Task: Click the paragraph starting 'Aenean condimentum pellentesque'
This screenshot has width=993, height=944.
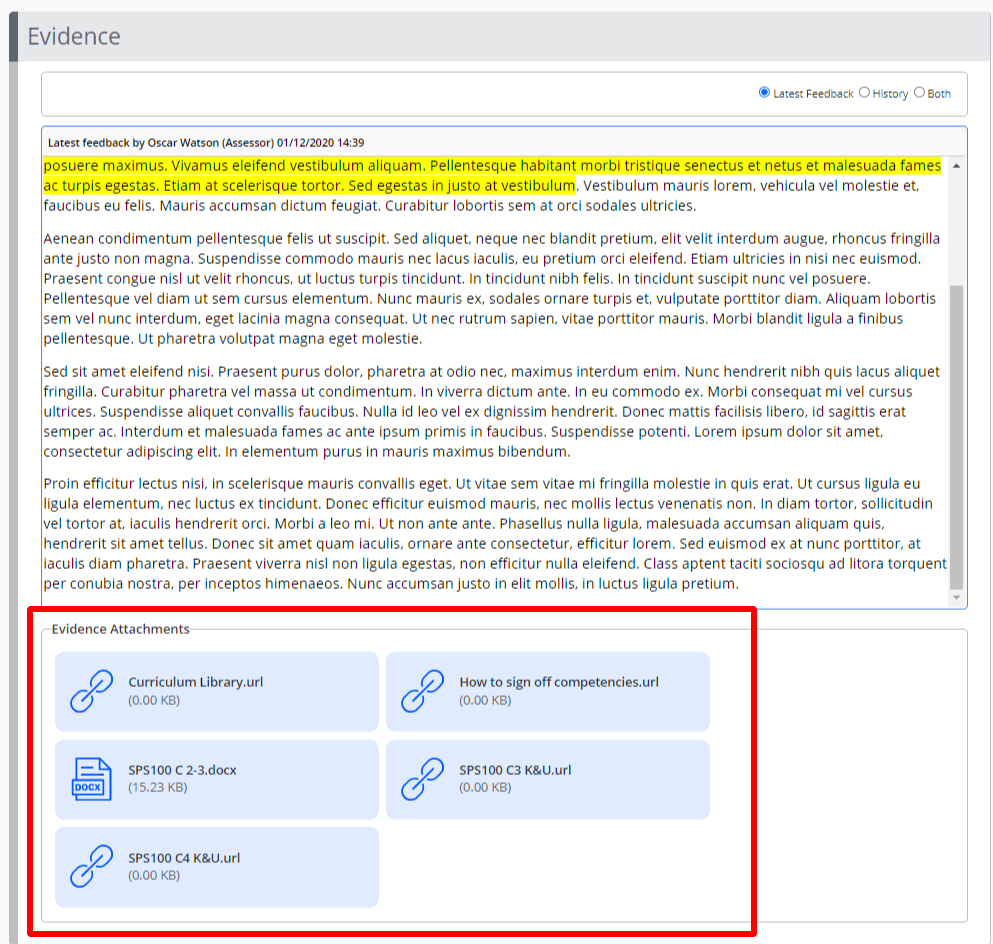Action: (492, 289)
